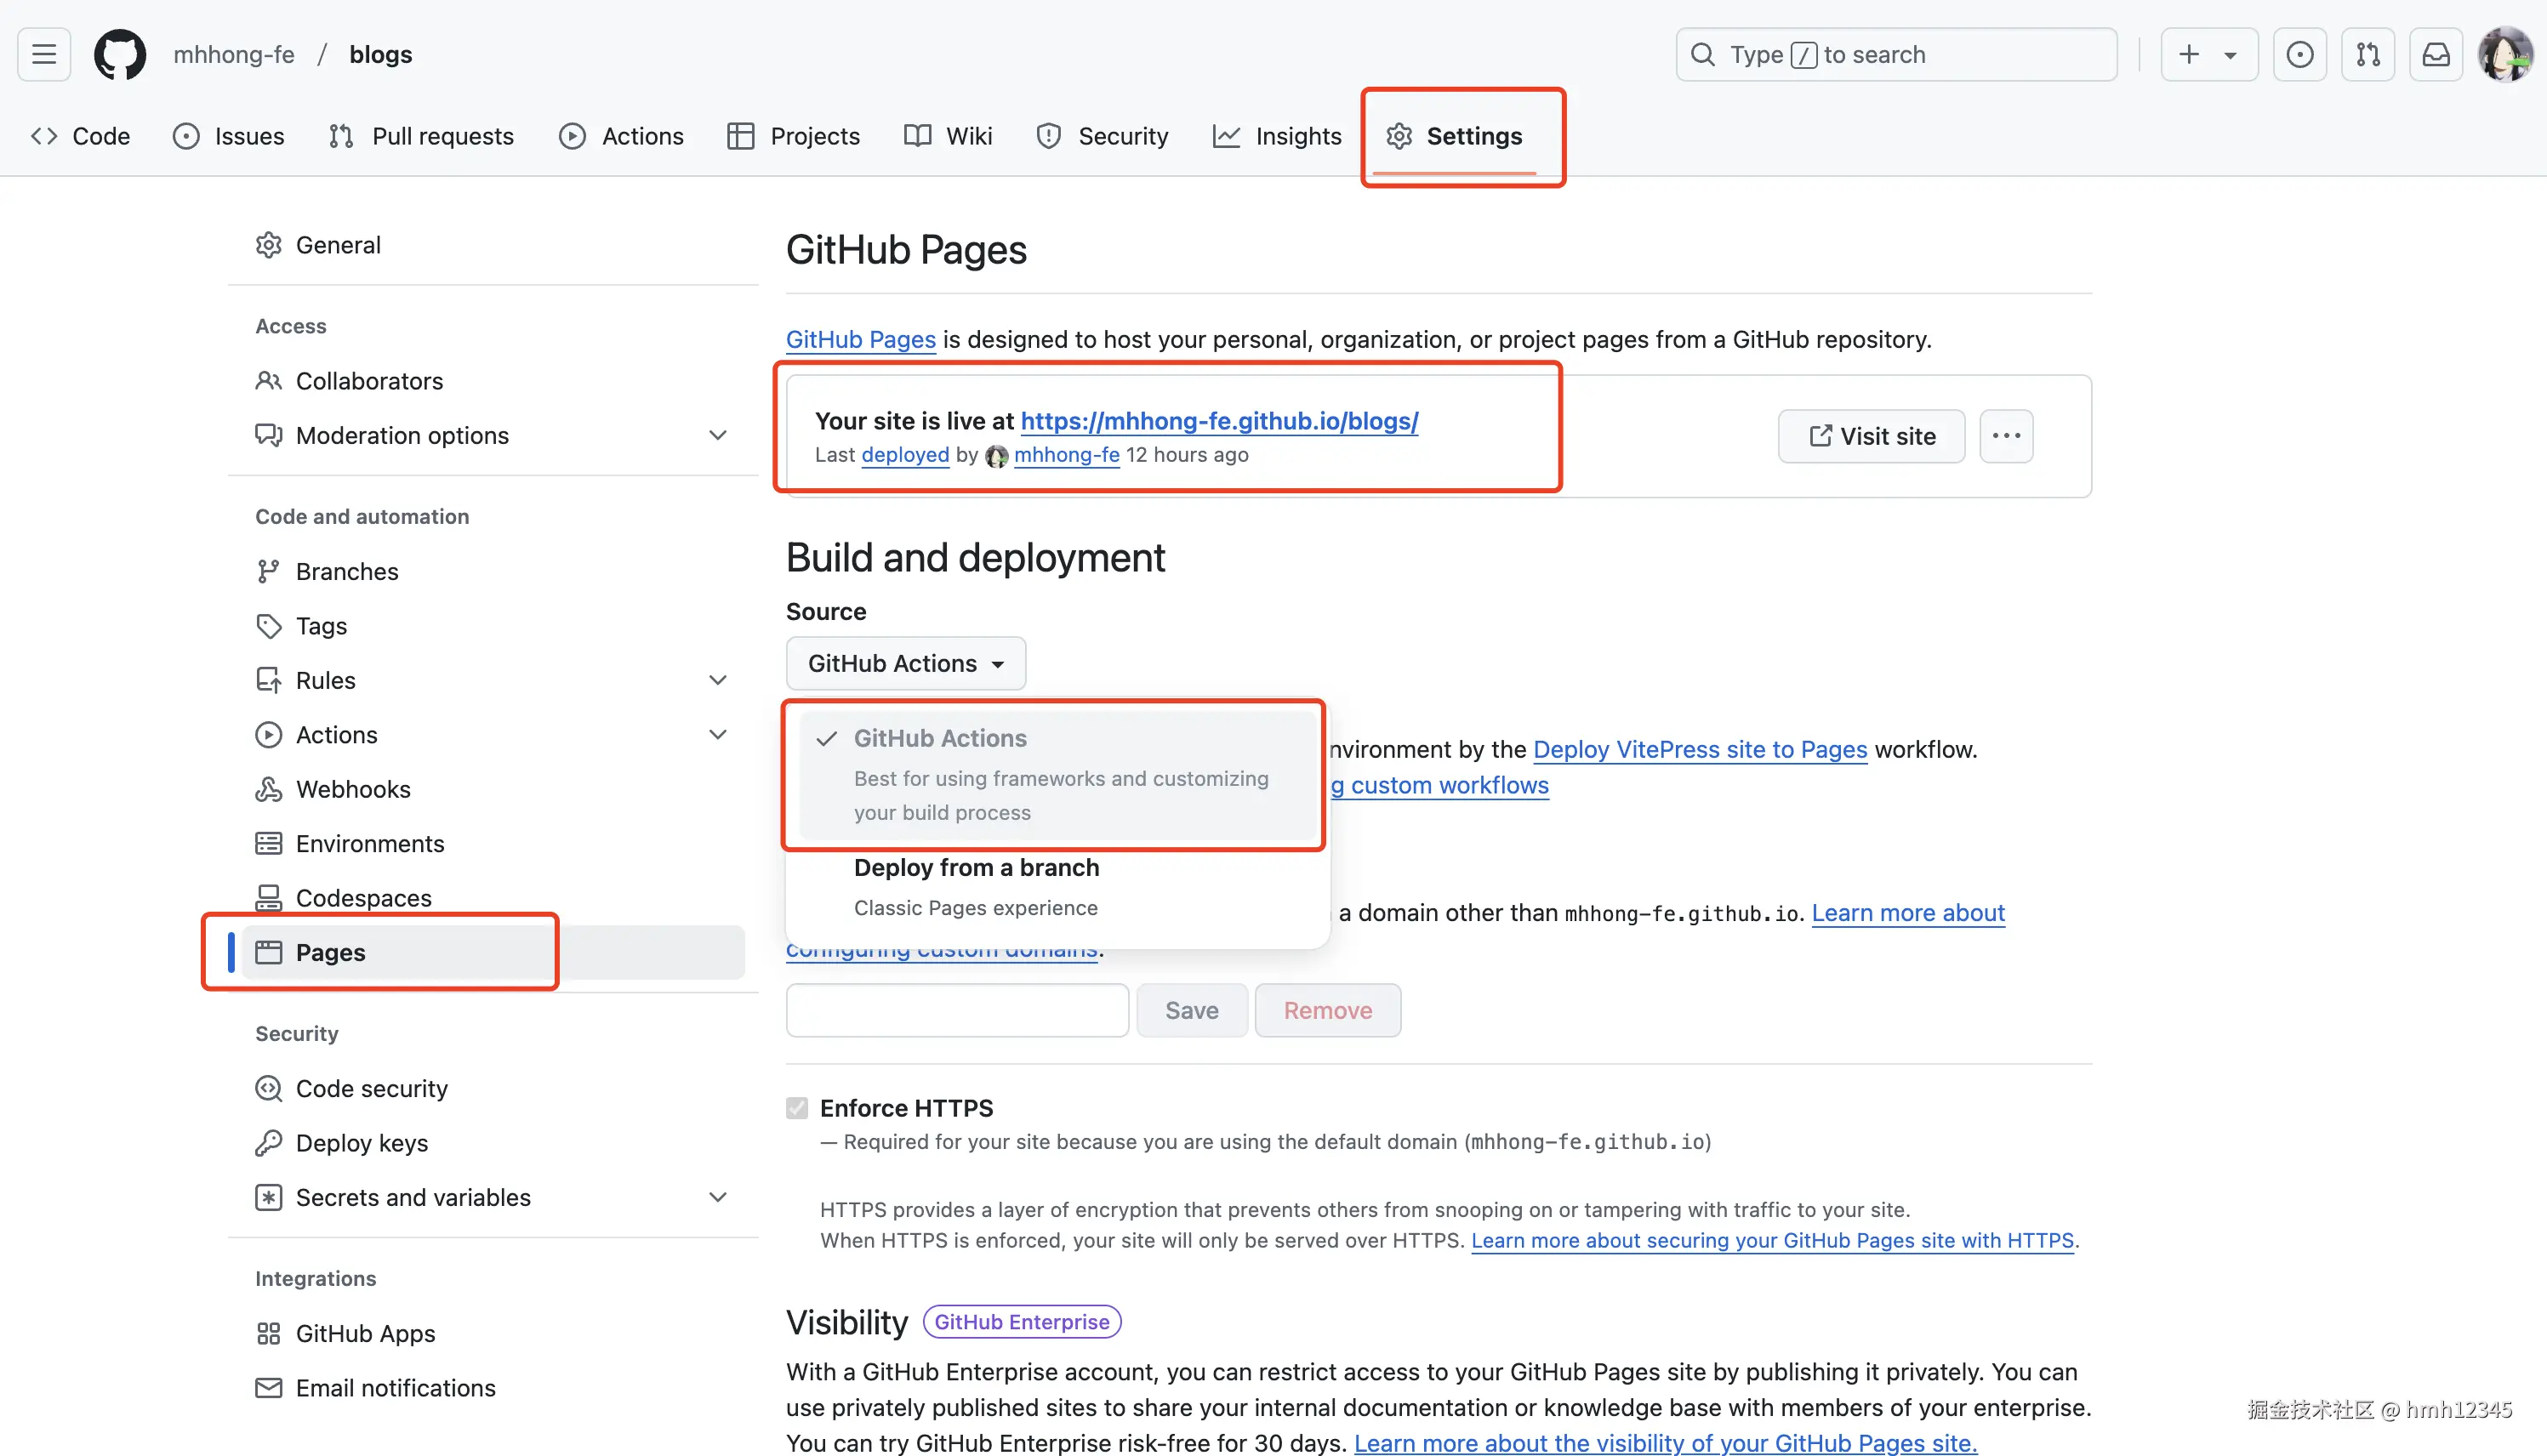The width and height of the screenshot is (2547, 1456).
Task: Open the three-dots menu beside Visit site
Action: 2006,436
